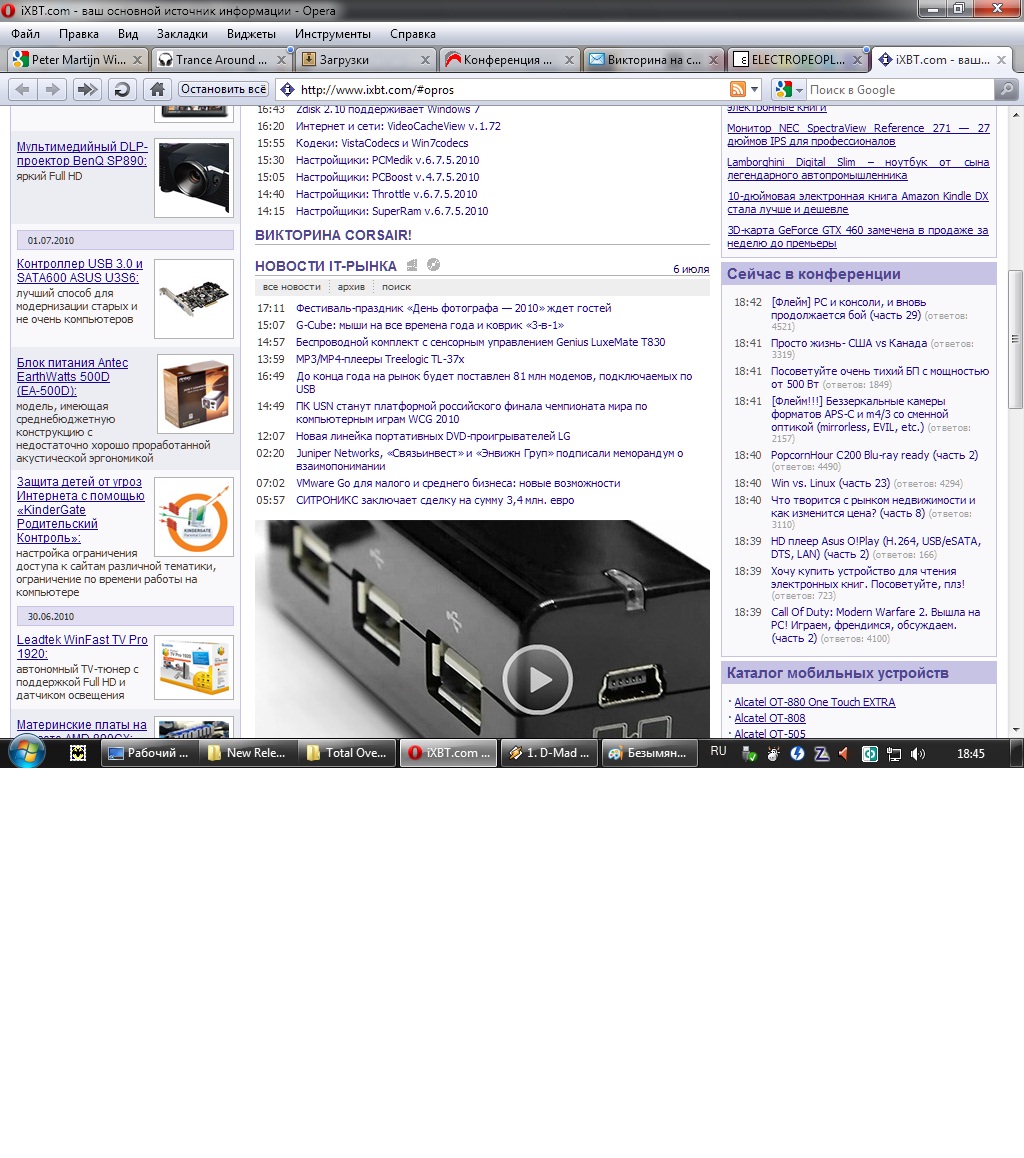Click the quick-launch icon next to Start
The image size is (1024, 1158).
tap(78, 753)
